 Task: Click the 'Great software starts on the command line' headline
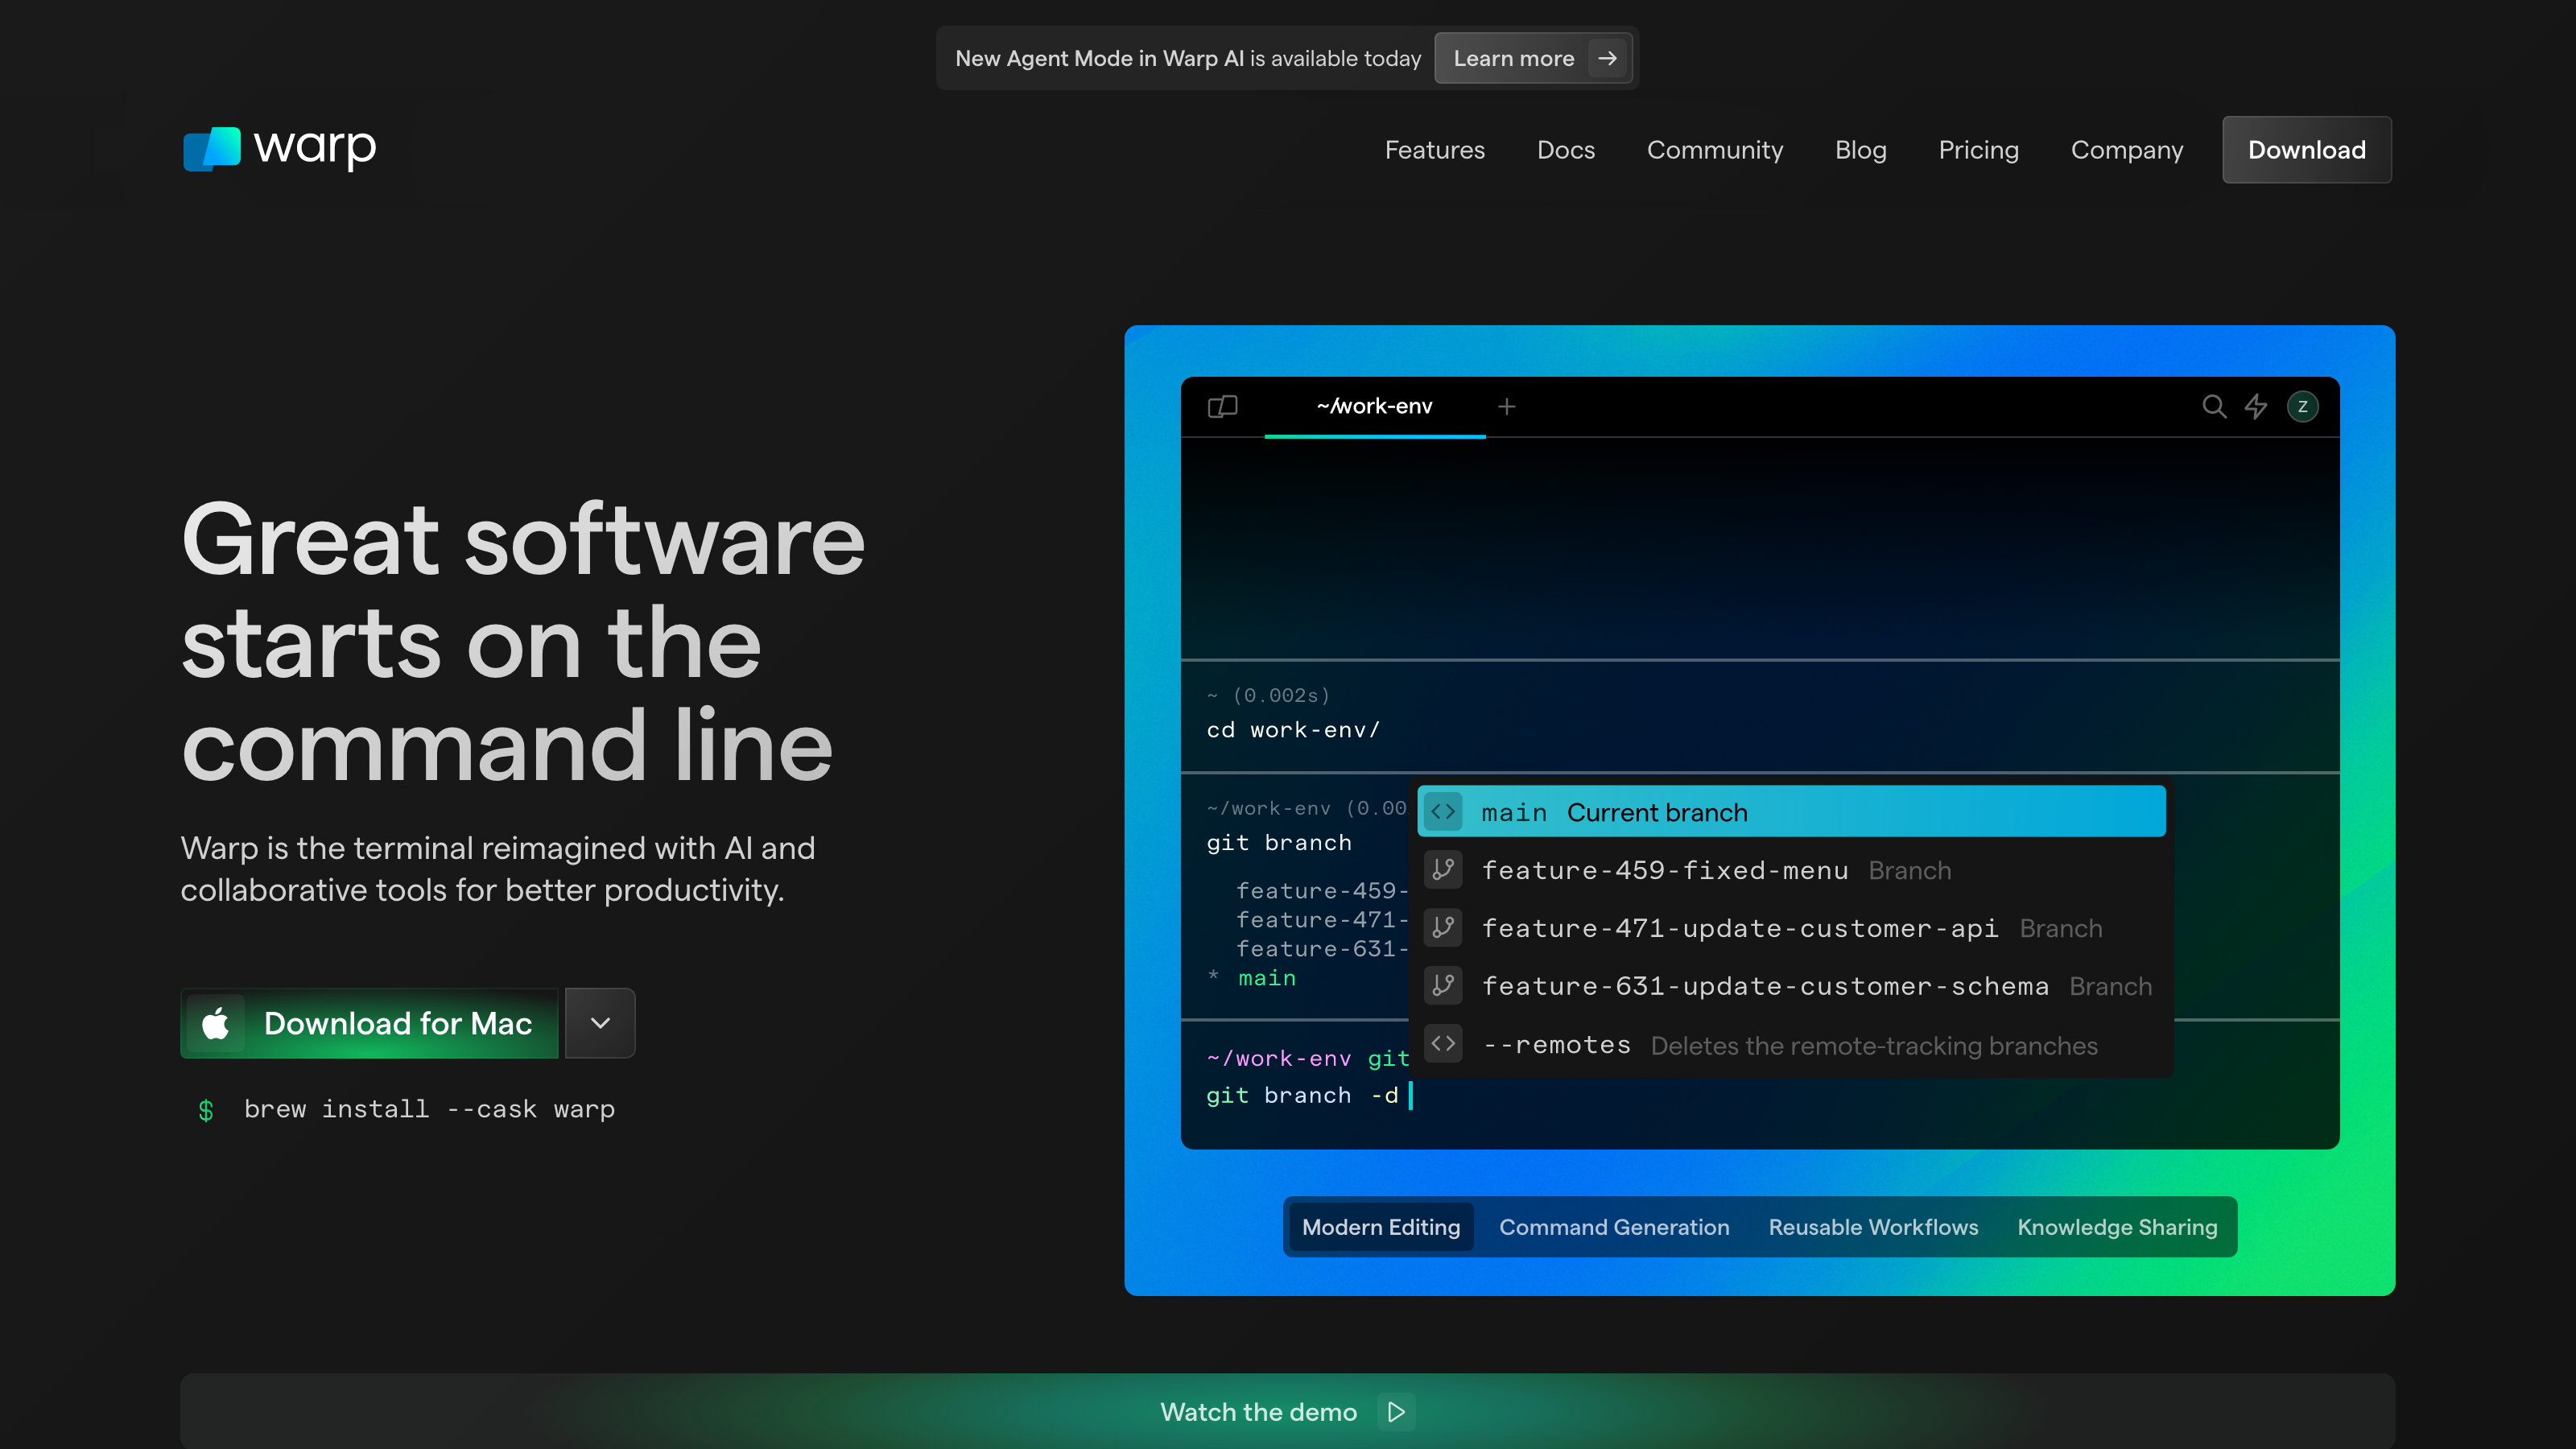[x=523, y=642]
